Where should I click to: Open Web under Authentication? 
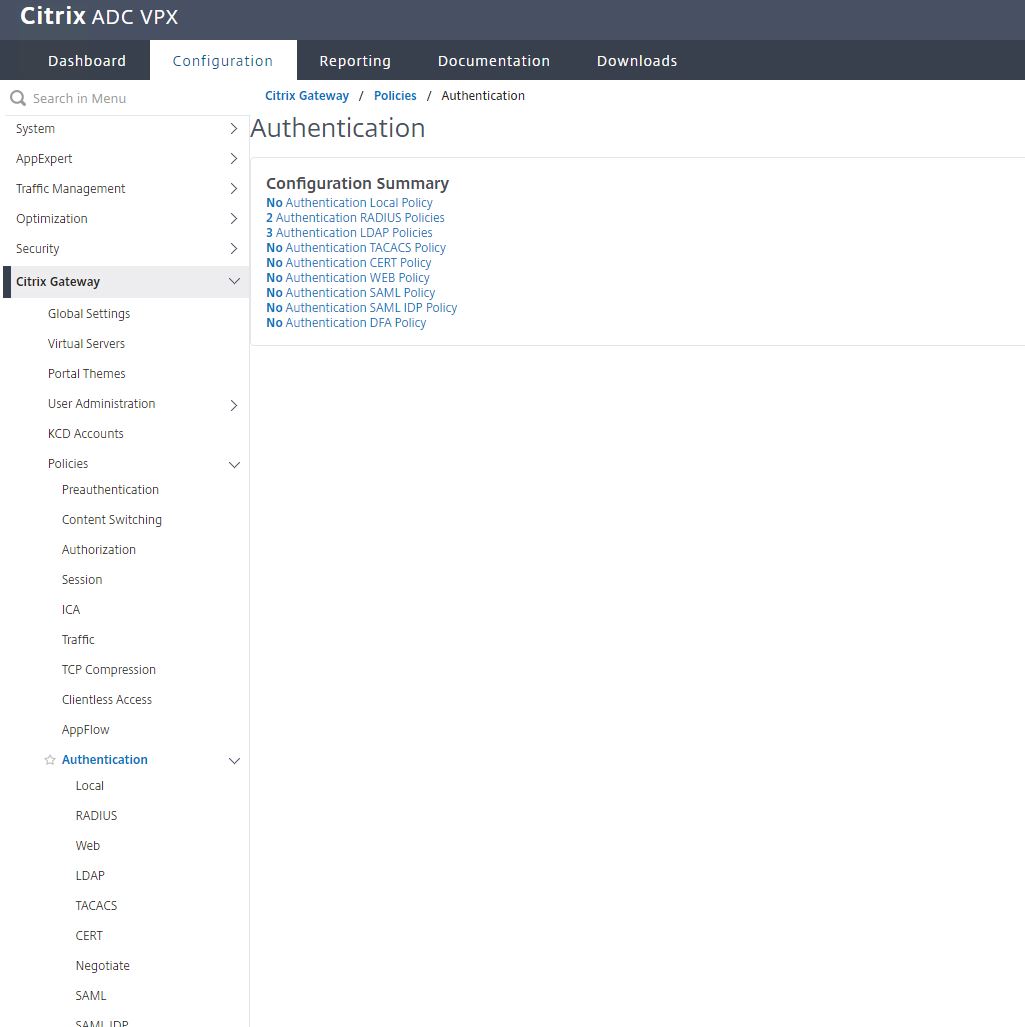point(88,846)
